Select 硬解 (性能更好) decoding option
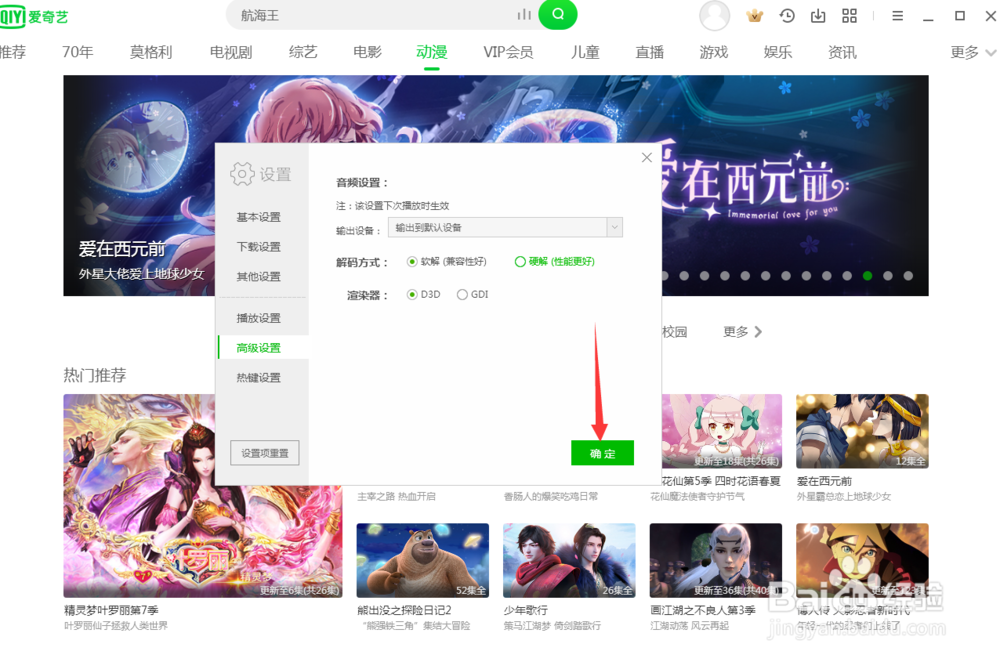The width and height of the screenshot is (1000, 662). click(x=555, y=261)
